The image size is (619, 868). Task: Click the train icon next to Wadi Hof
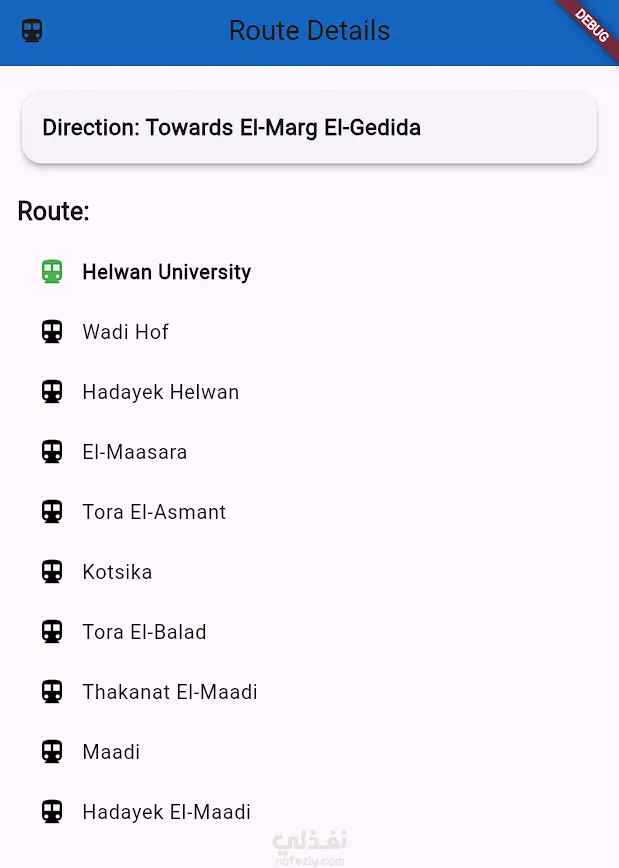tap(51, 331)
